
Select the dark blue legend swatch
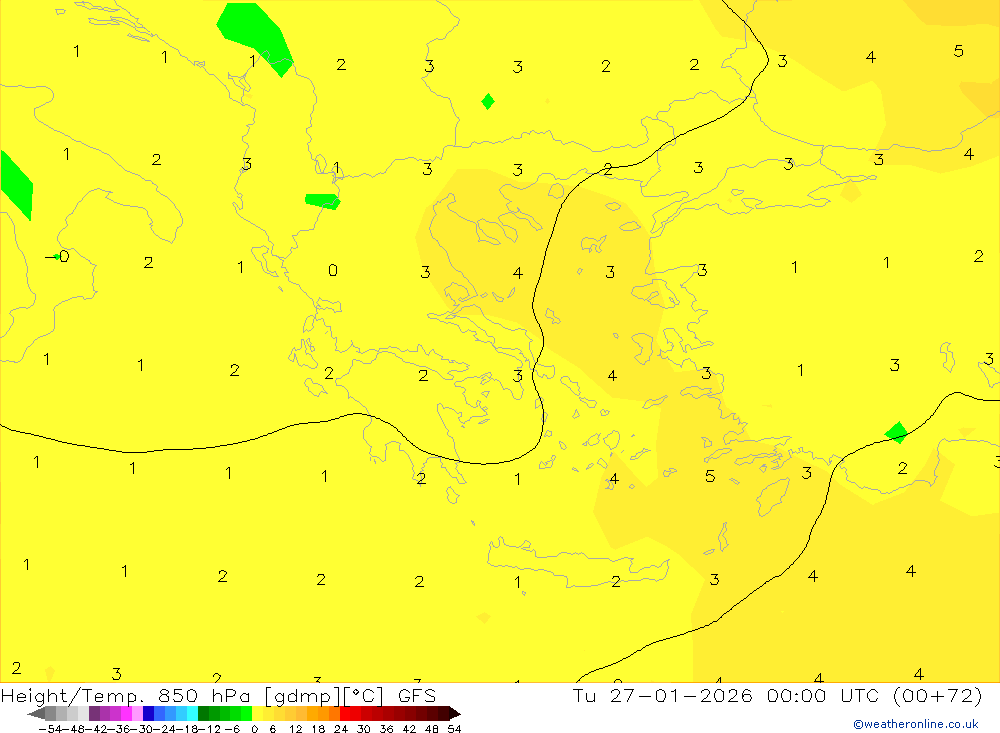[148, 714]
